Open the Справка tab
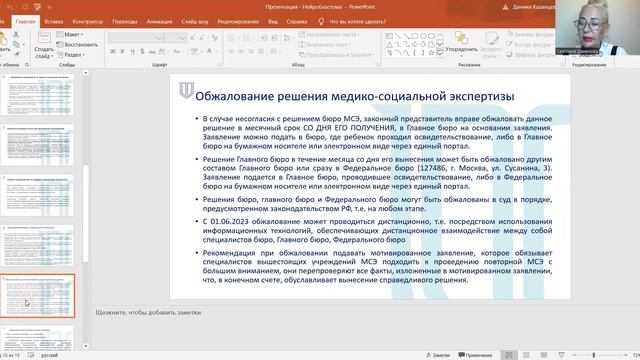The width and height of the screenshot is (640, 360). [297, 22]
